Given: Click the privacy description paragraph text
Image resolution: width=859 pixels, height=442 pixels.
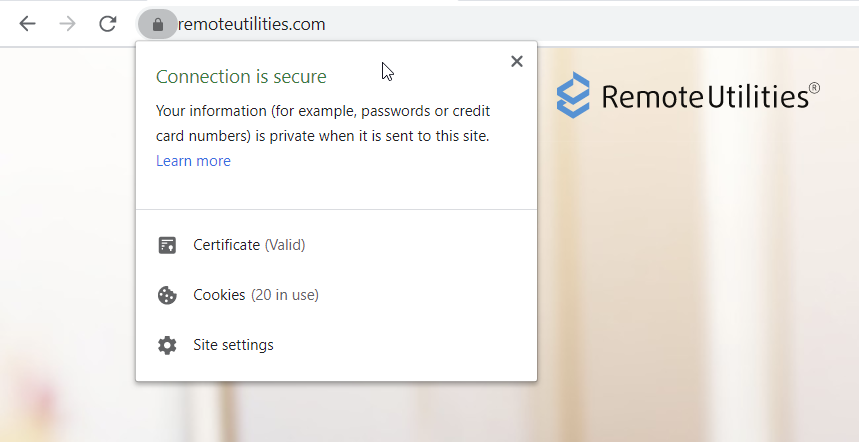Looking at the screenshot, I should pos(323,123).
